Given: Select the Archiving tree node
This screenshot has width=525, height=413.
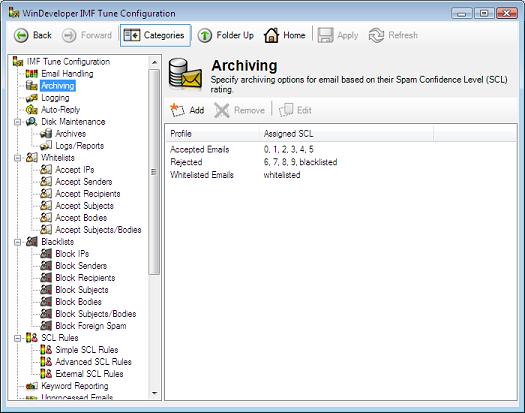Looking at the screenshot, I should 58,86.
